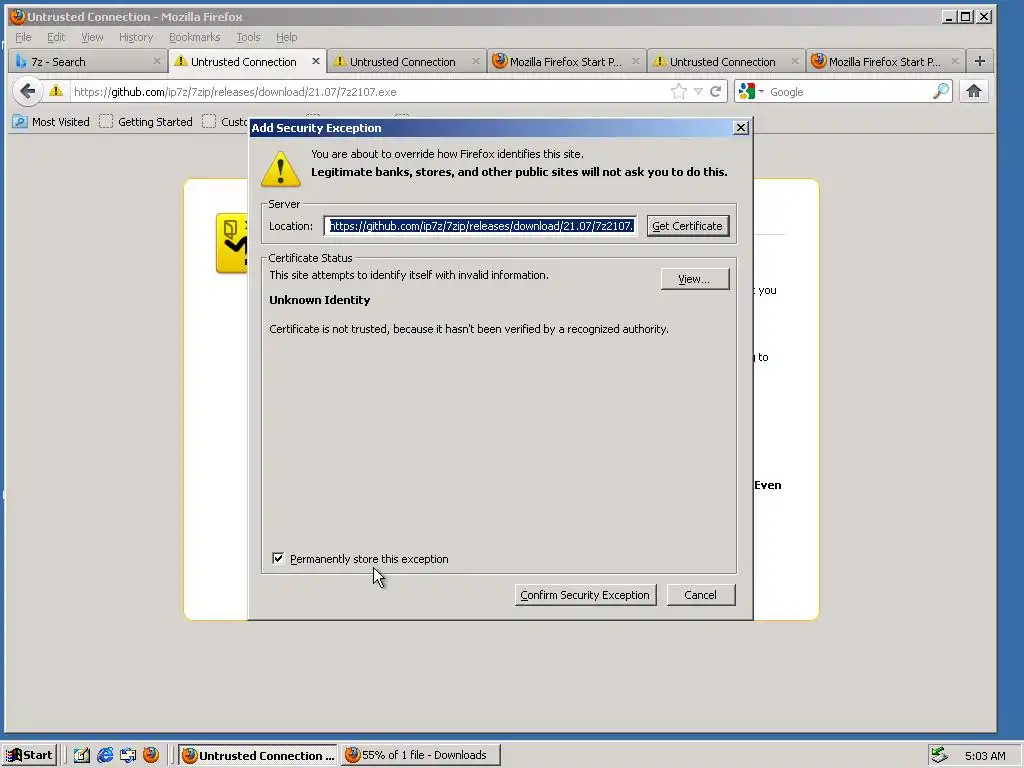Open the File menu
The width and height of the screenshot is (1024, 768).
click(x=23, y=37)
